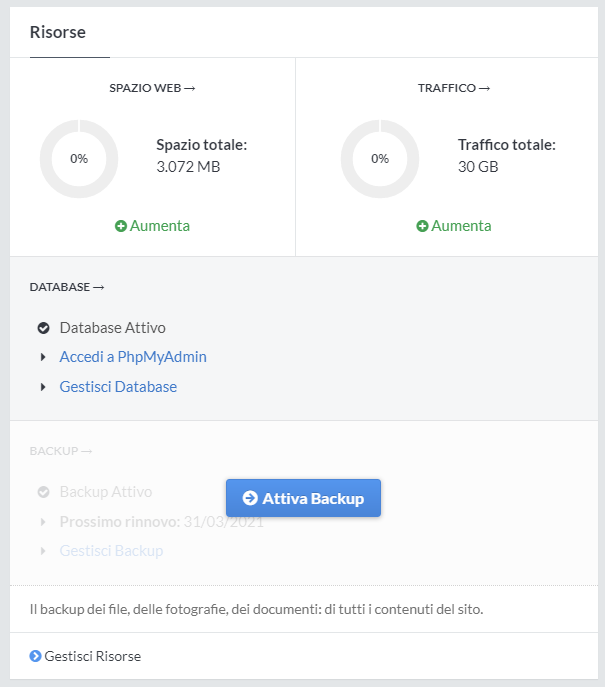Click the faded Gestisci Backup link
This screenshot has width=605, height=687.
tap(111, 551)
